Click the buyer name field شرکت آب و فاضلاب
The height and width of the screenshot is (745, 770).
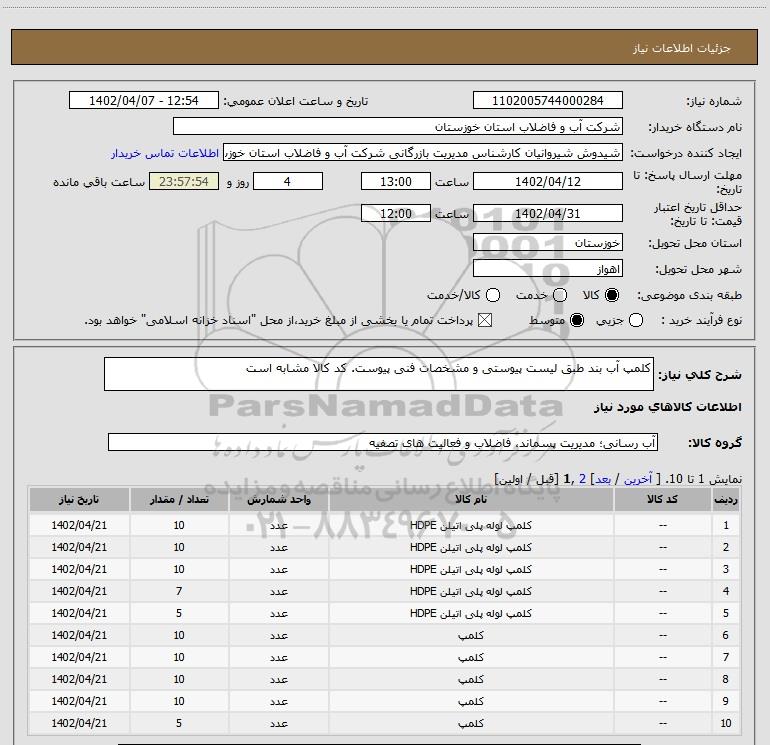click(398, 126)
